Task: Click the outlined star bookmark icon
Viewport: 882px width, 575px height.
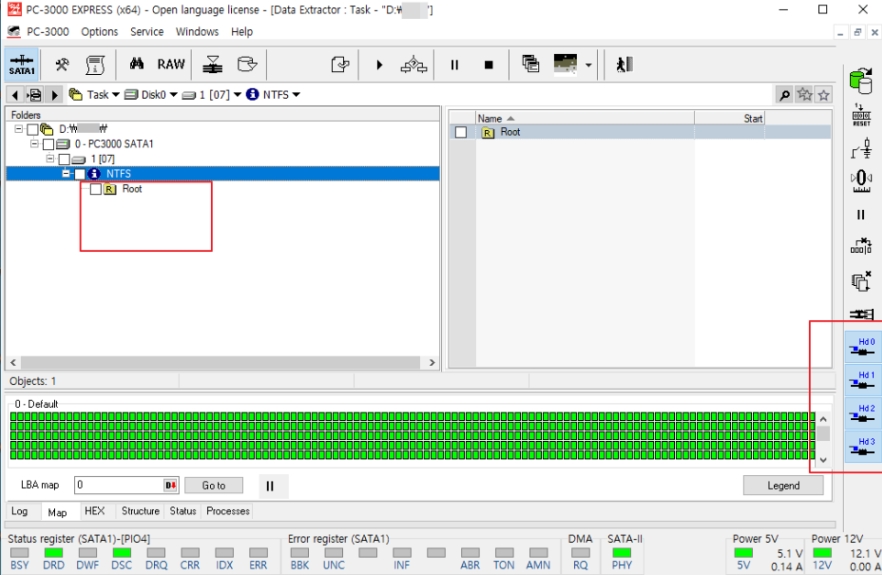Action: click(x=824, y=95)
